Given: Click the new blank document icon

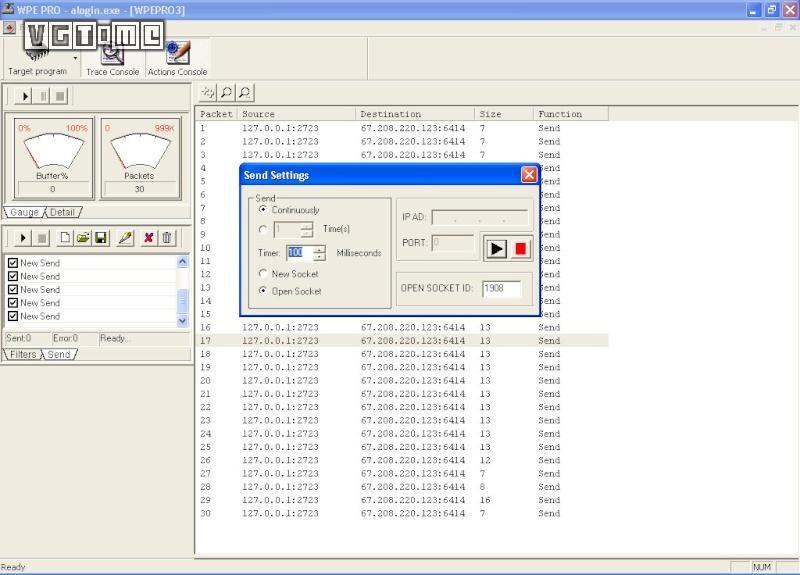Looking at the screenshot, I should pos(65,238).
